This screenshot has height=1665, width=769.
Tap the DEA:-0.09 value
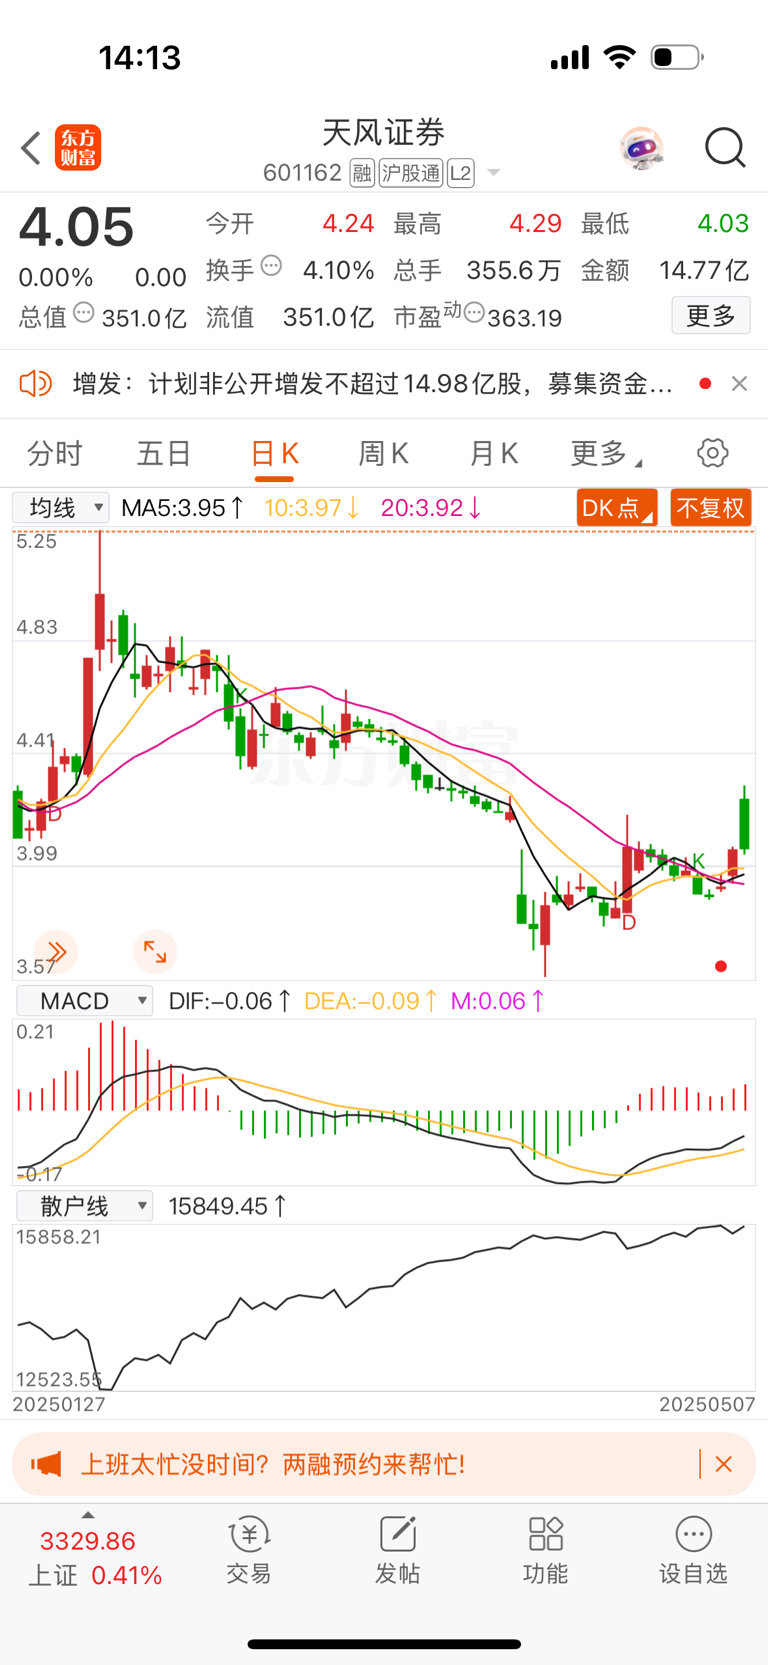point(371,1001)
